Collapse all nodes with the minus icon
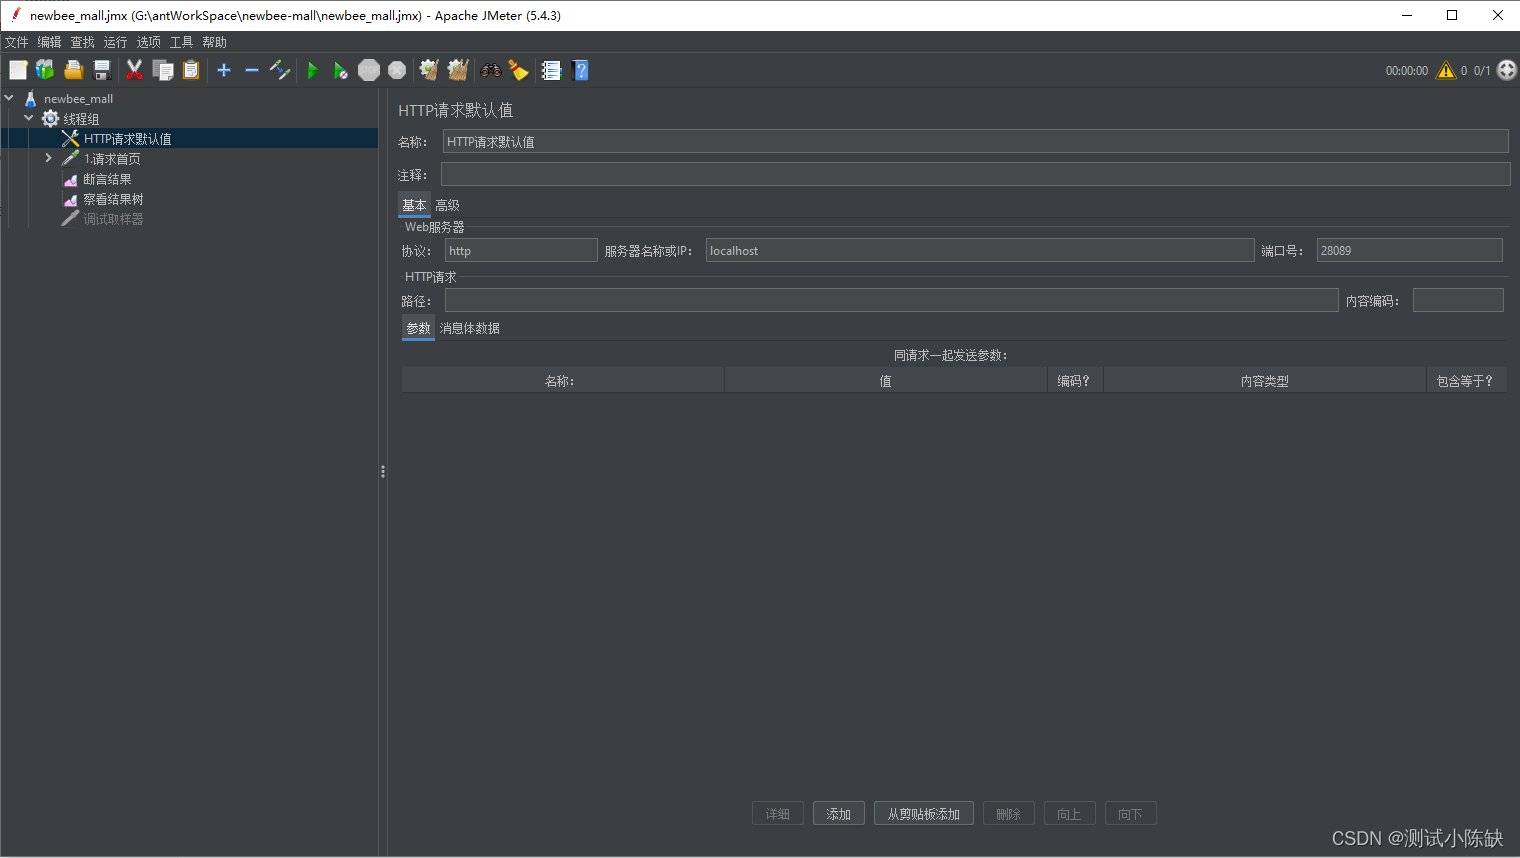 pyautogui.click(x=252, y=70)
